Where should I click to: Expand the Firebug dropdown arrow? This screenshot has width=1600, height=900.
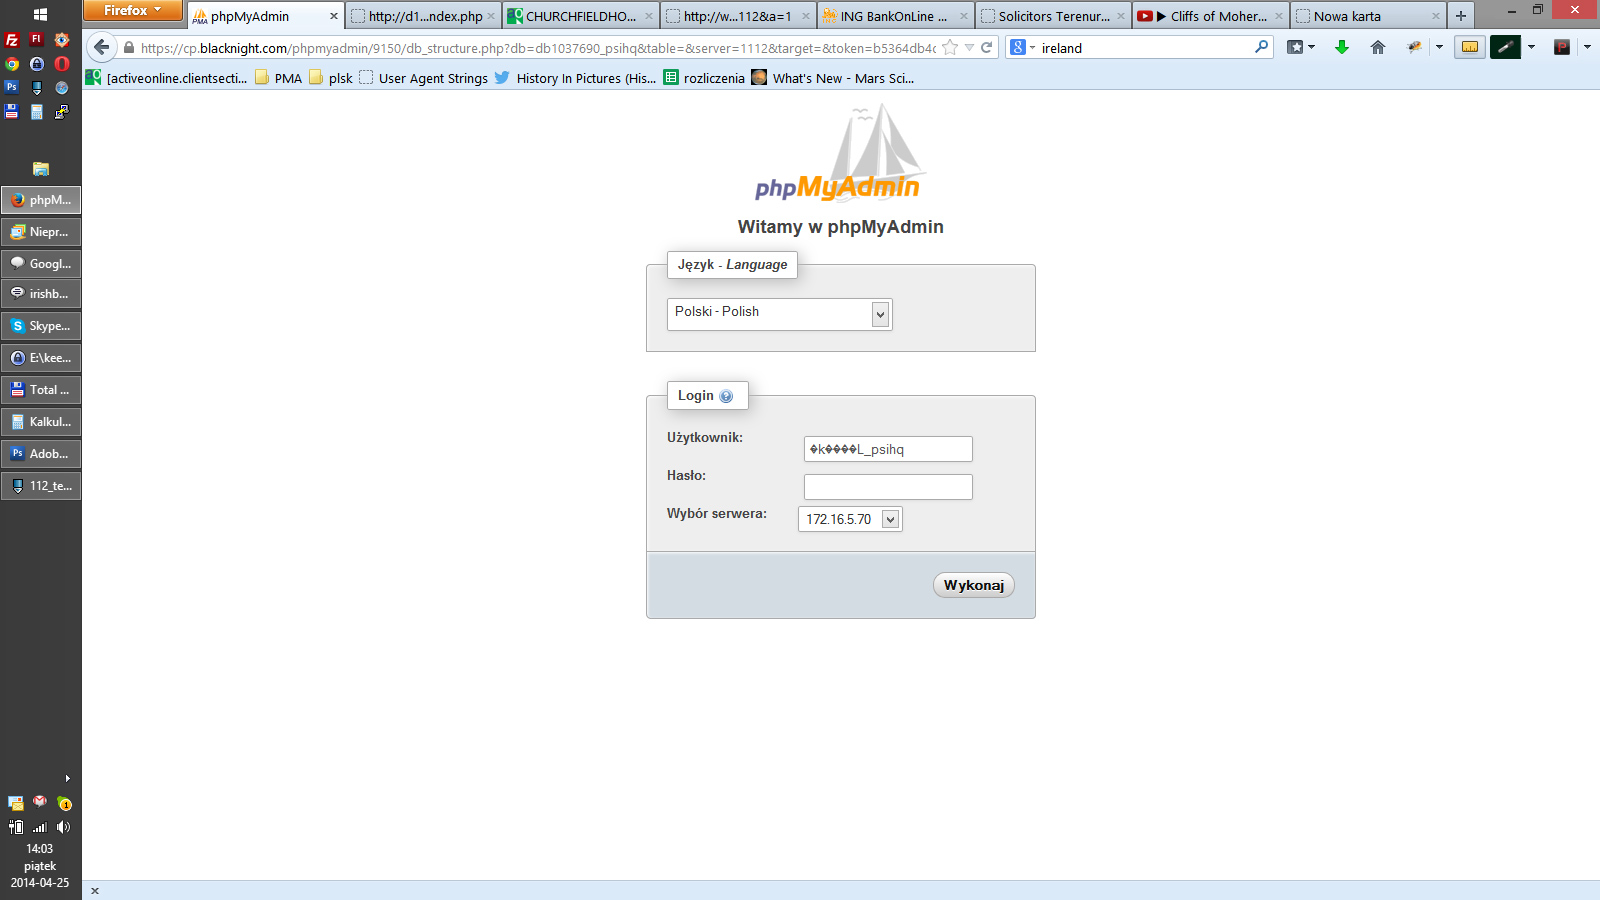(1439, 47)
